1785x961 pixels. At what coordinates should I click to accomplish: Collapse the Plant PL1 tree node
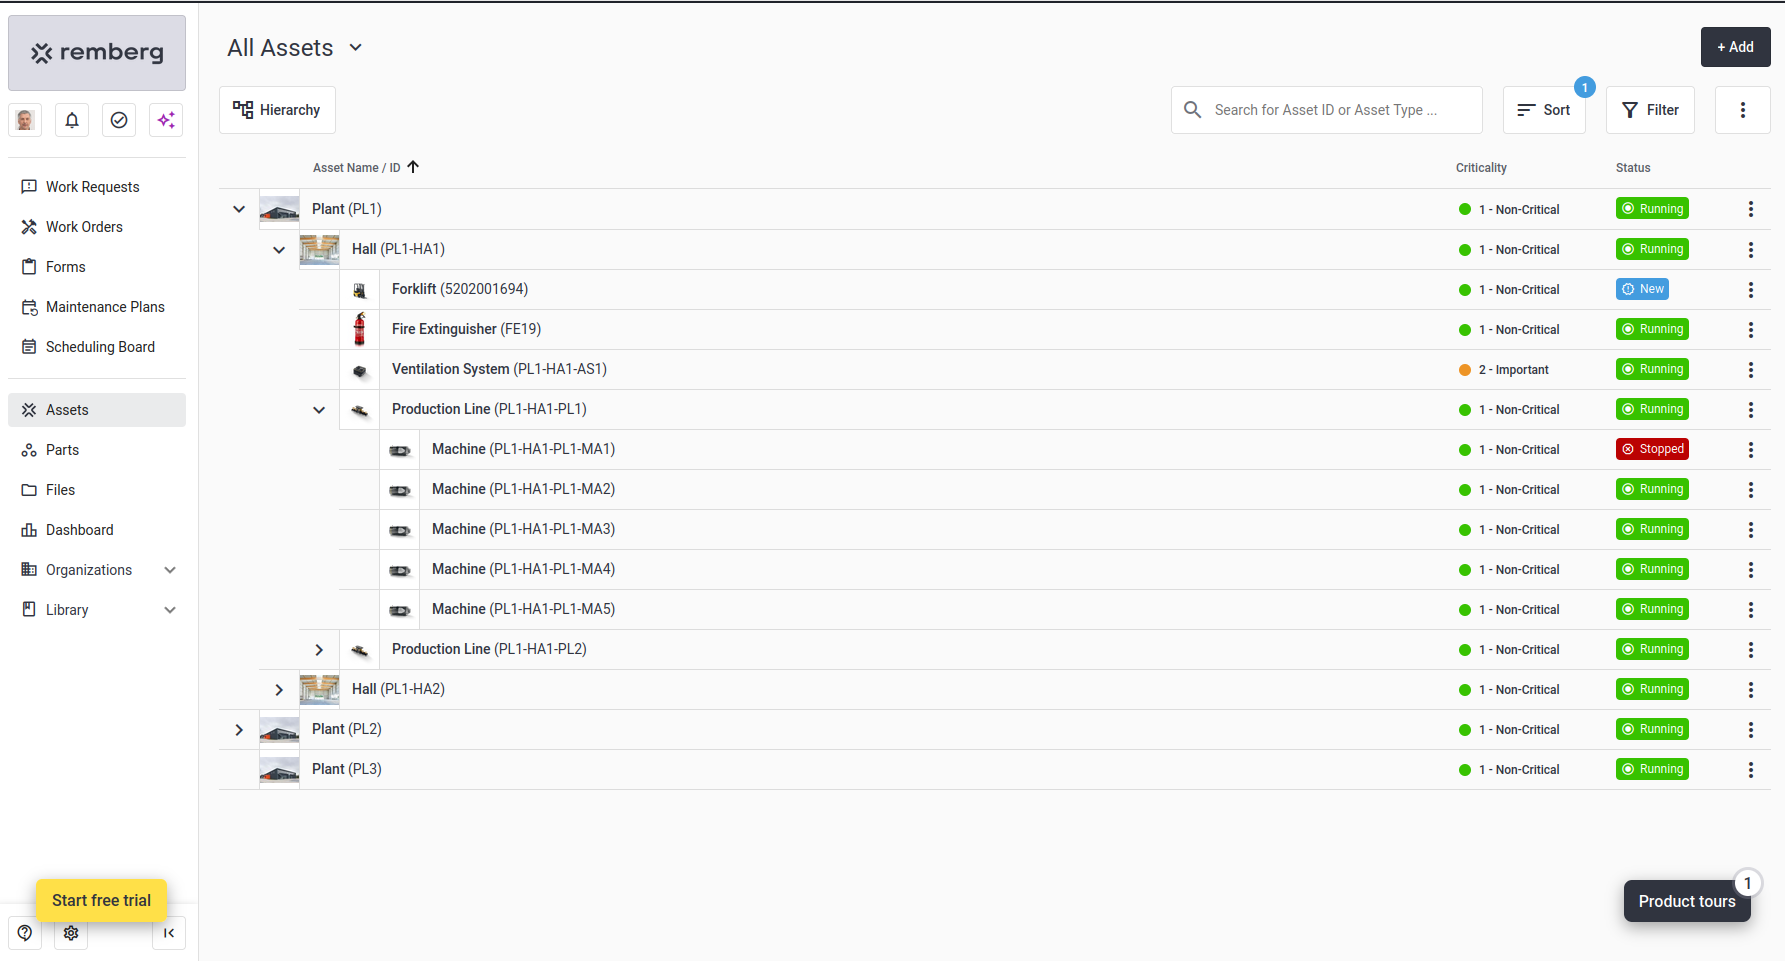click(x=239, y=209)
